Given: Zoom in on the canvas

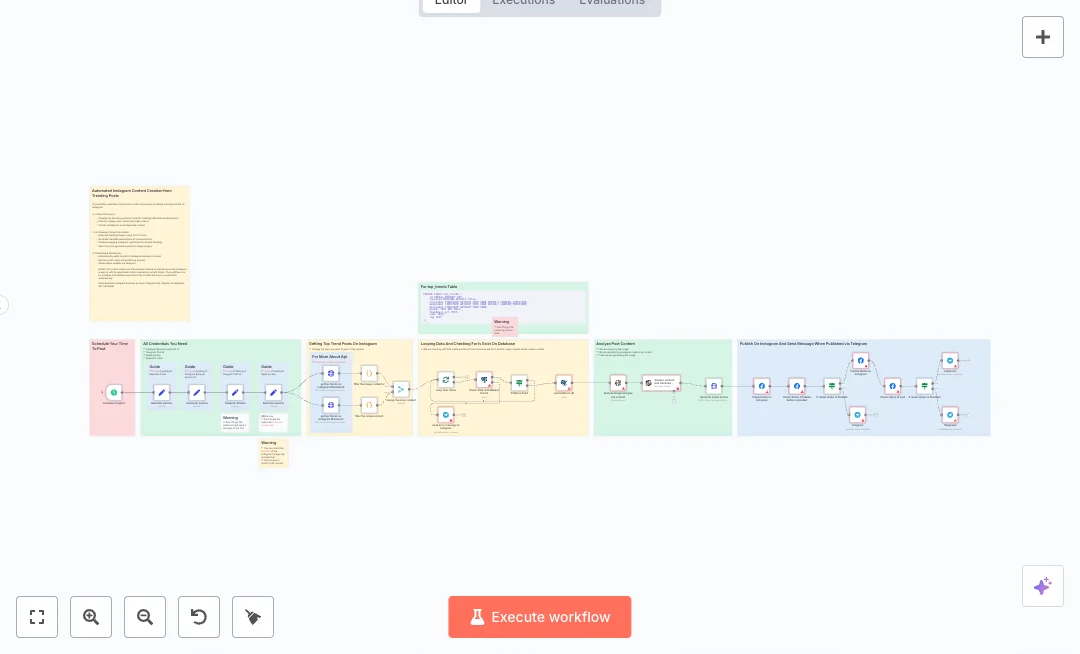Looking at the screenshot, I should pos(91,617).
